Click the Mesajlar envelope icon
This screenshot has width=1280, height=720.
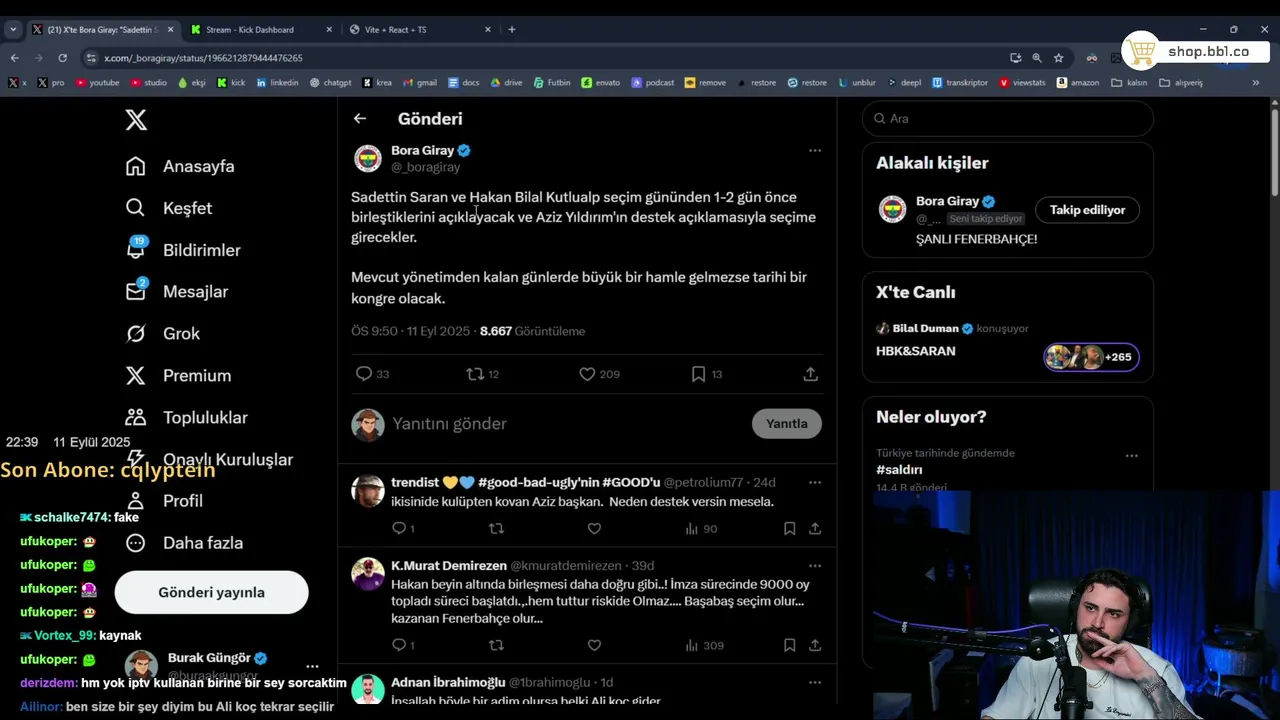[136, 292]
